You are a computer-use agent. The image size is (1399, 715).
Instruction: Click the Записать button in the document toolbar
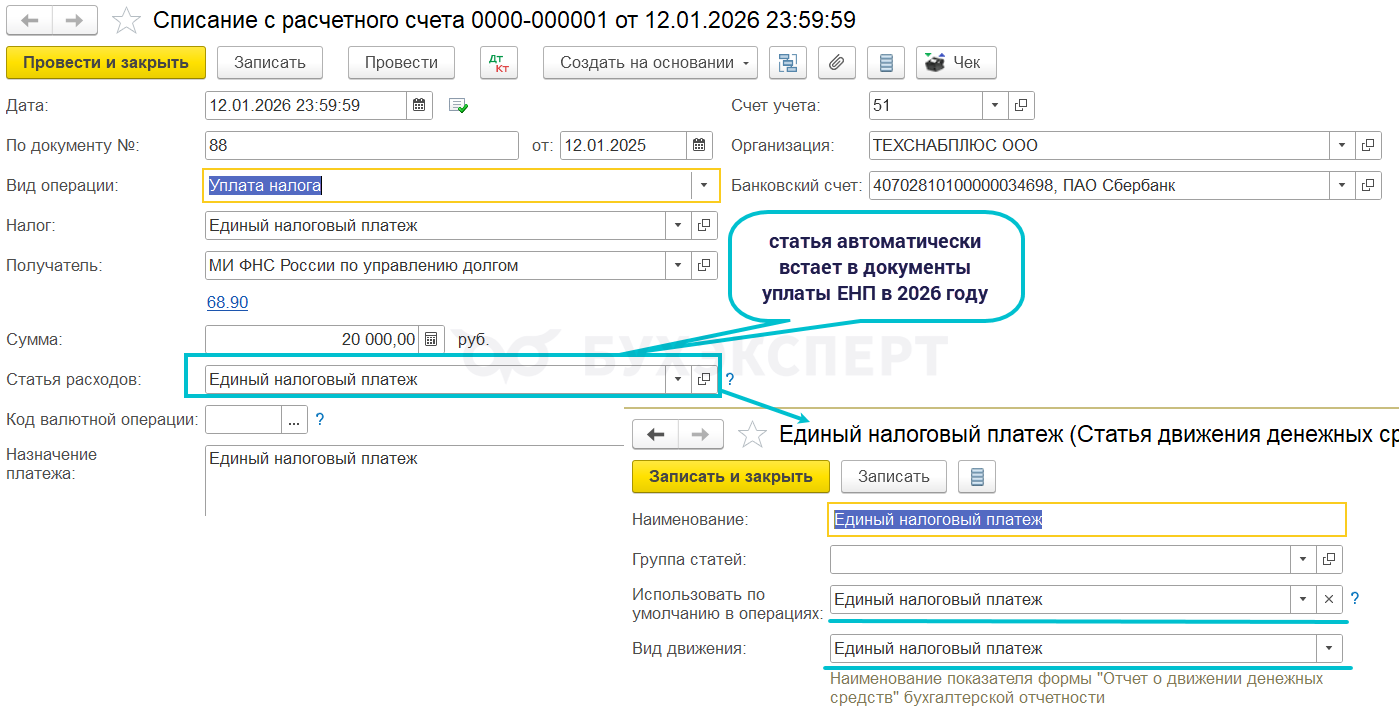click(x=270, y=63)
